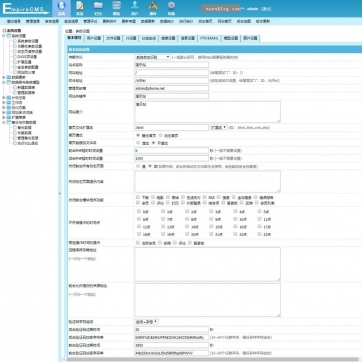
Task: Click the site description textarea
Action: click(208, 112)
